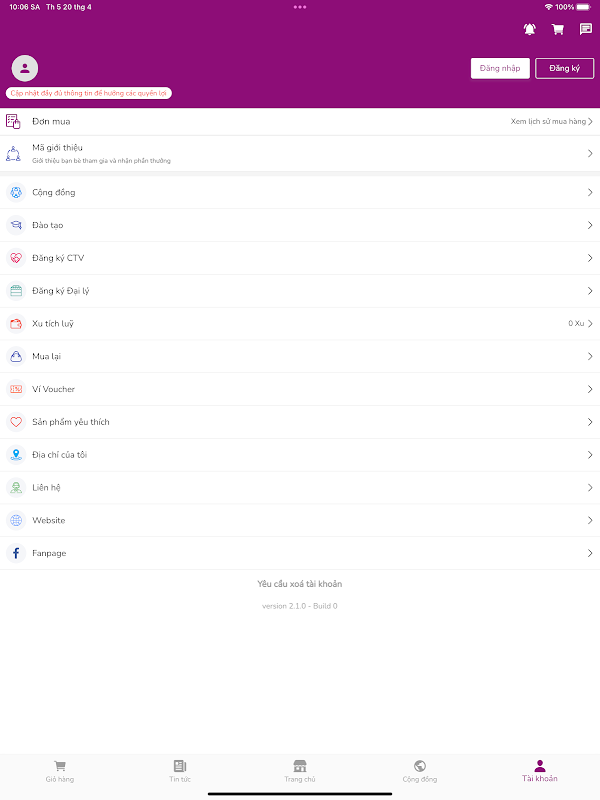This screenshot has width=600, height=800.
Task: Click the Địa chỉ của tôi label
Action: tap(60, 455)
